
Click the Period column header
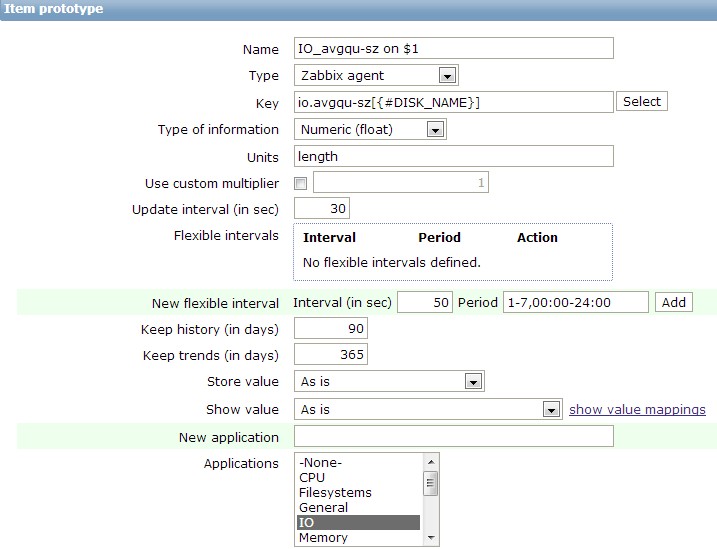click(439, 237)
